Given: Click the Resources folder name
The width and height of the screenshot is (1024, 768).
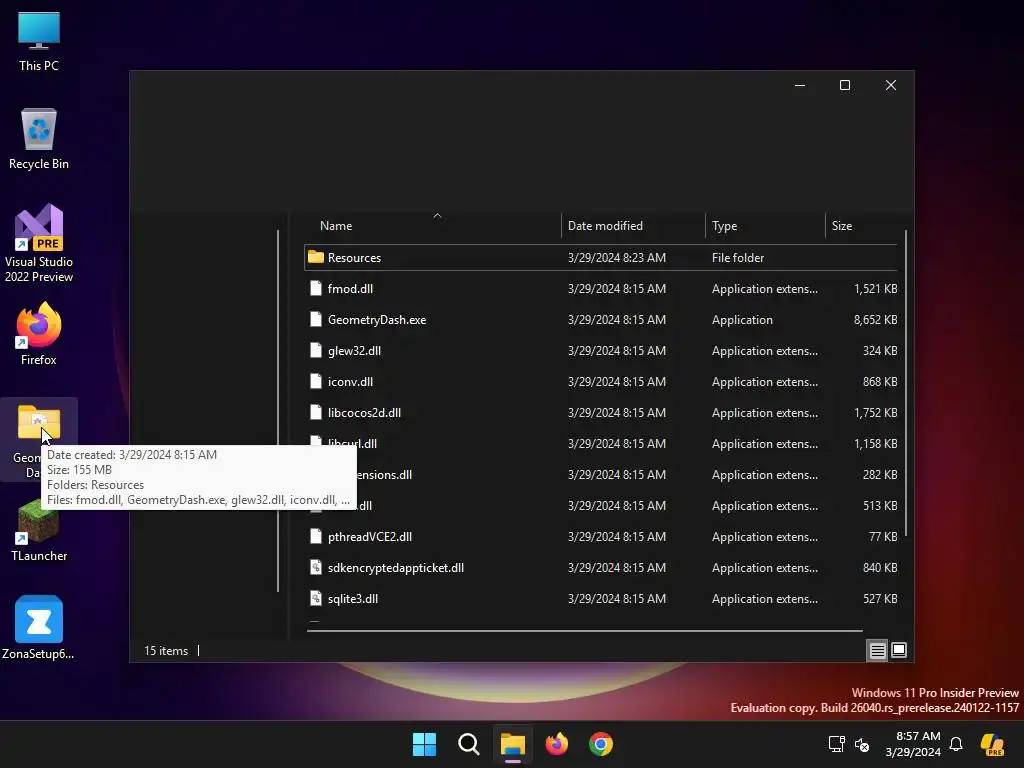Looking at the screenshot, I should [x=354, y=258].
